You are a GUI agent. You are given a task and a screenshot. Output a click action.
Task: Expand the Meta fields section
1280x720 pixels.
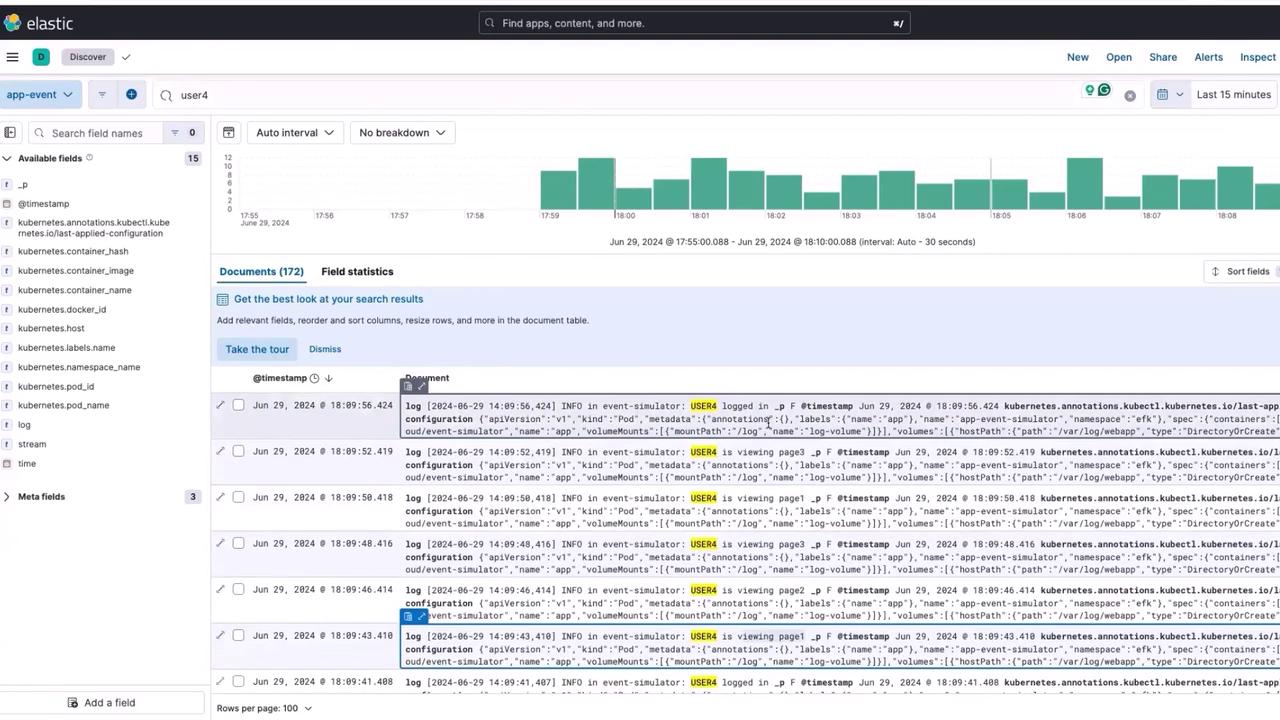coord(41,496)
